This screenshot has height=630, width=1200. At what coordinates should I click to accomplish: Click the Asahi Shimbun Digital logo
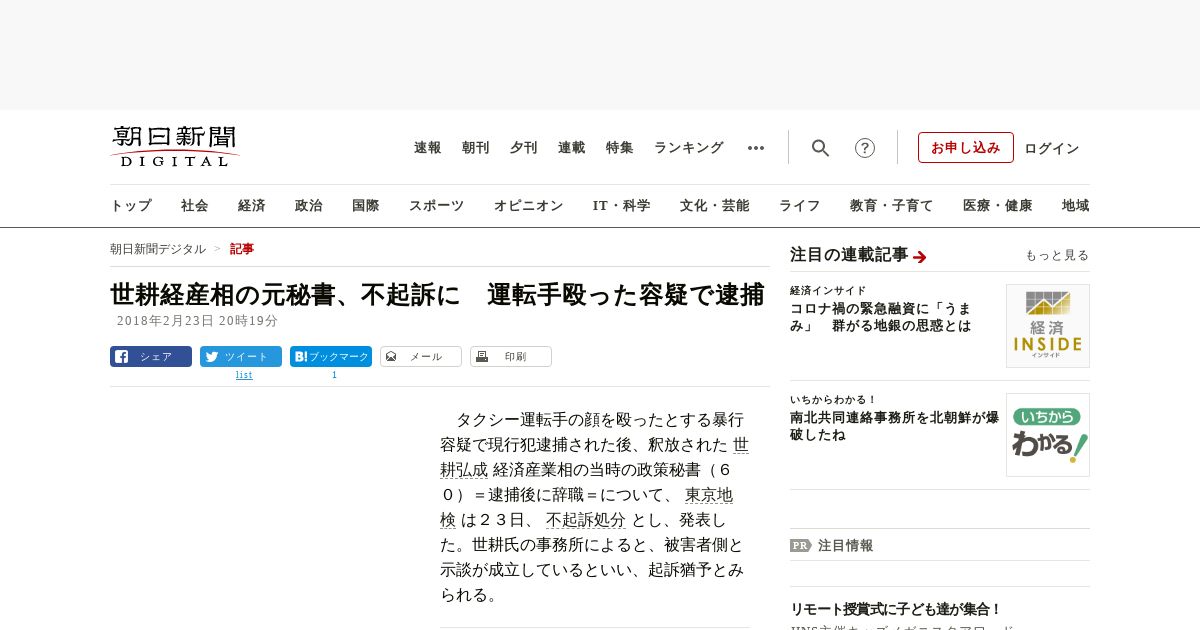175,147
